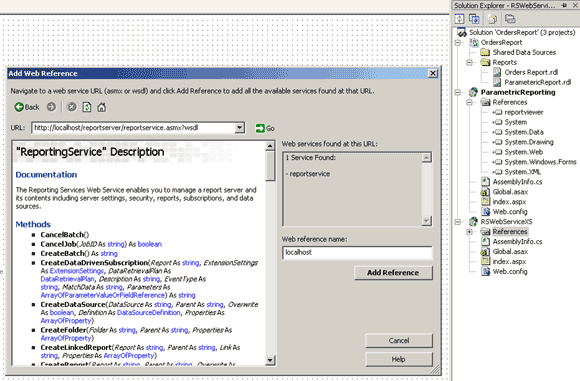Image resolution: width=580 pixels, height=381 pixels.
Task: Select highlighted References under RSWebServiceXS
Action: click(509, 232)
